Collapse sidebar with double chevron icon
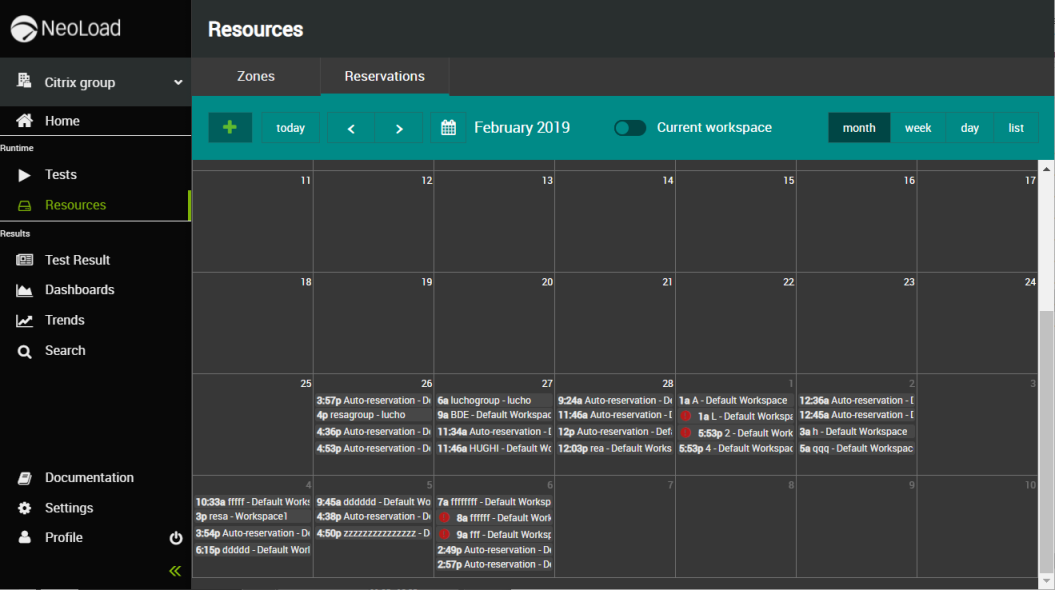Viewport: 1055px width, 590px height. (175, 571)
